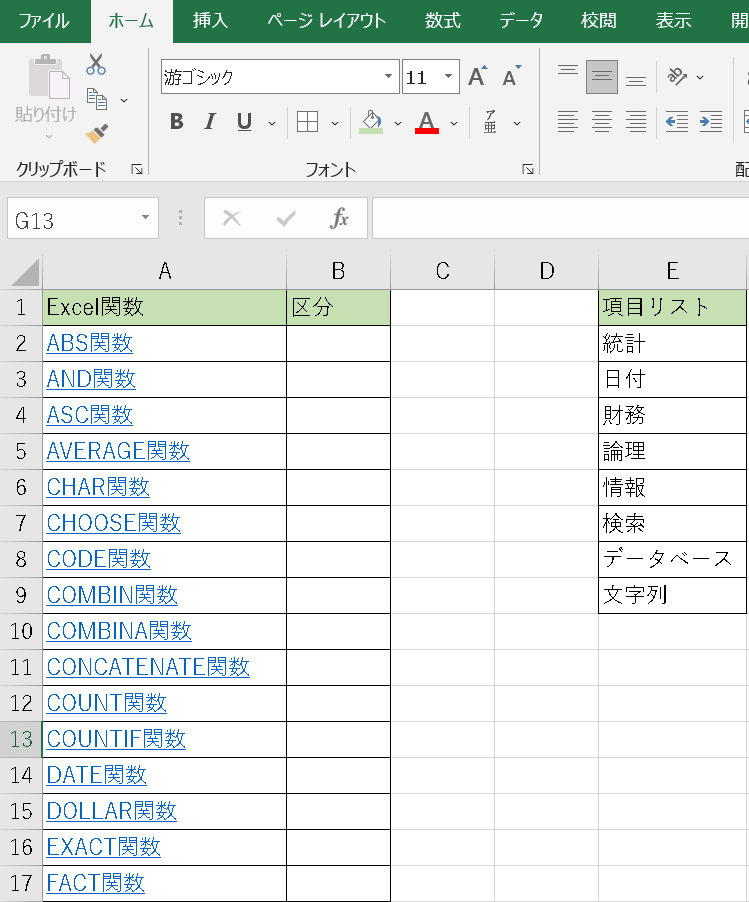Image resolution: width=749 pixels, height=902 pixels.
Task: Decrease font size with small A icon
Action: [x=511, y=76]
